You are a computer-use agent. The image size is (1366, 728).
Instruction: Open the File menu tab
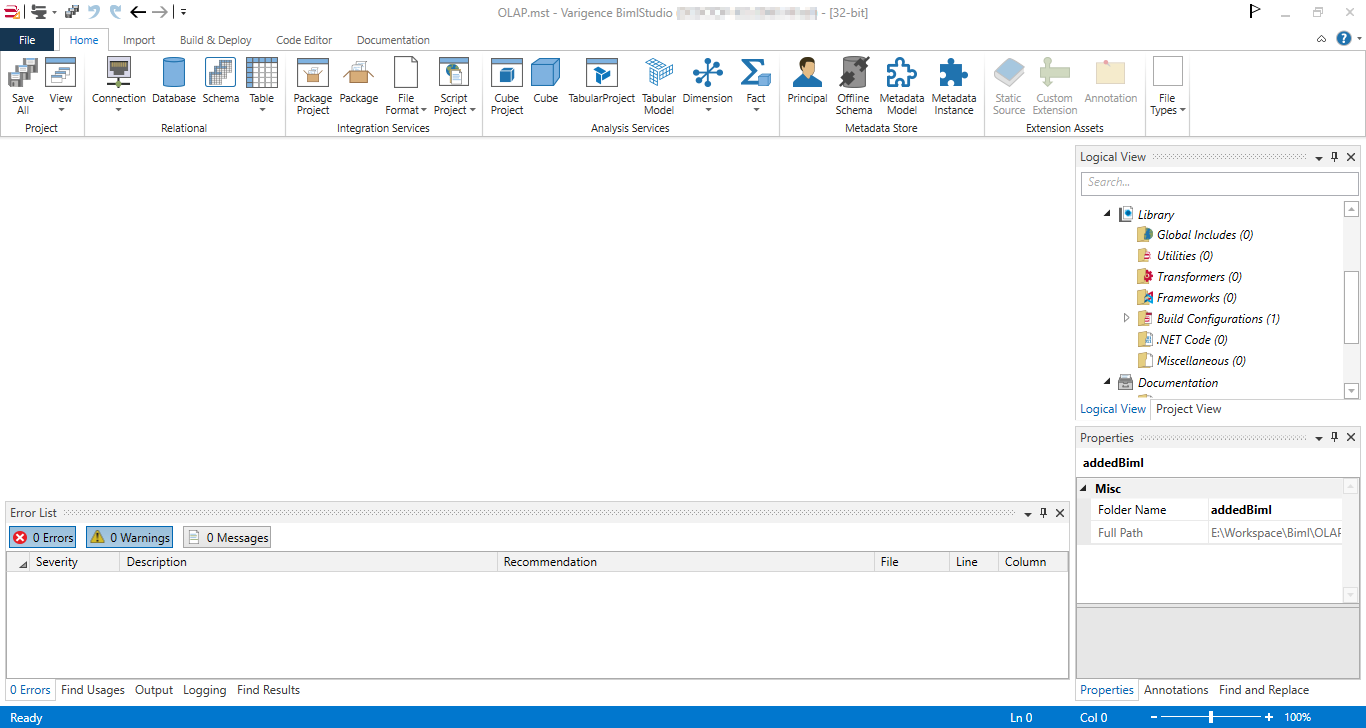click(x=27, y=40)
